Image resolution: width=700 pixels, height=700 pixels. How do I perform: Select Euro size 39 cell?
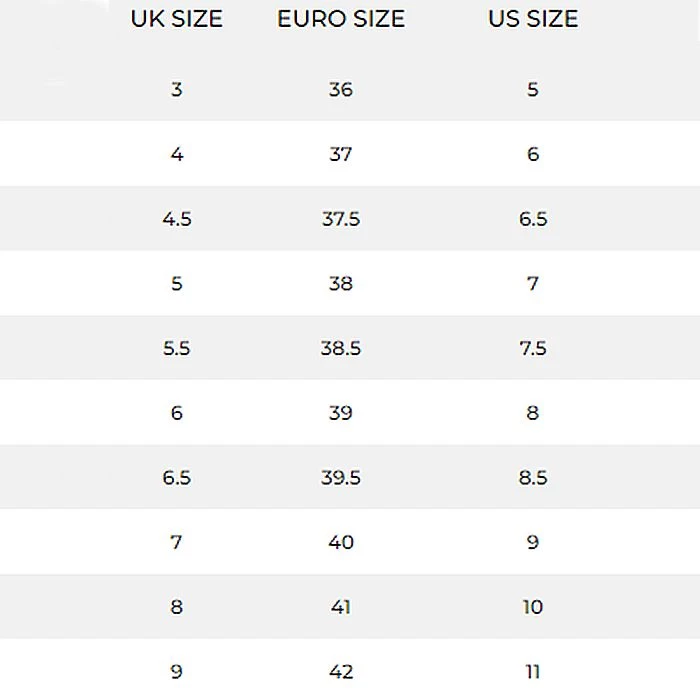341,412
